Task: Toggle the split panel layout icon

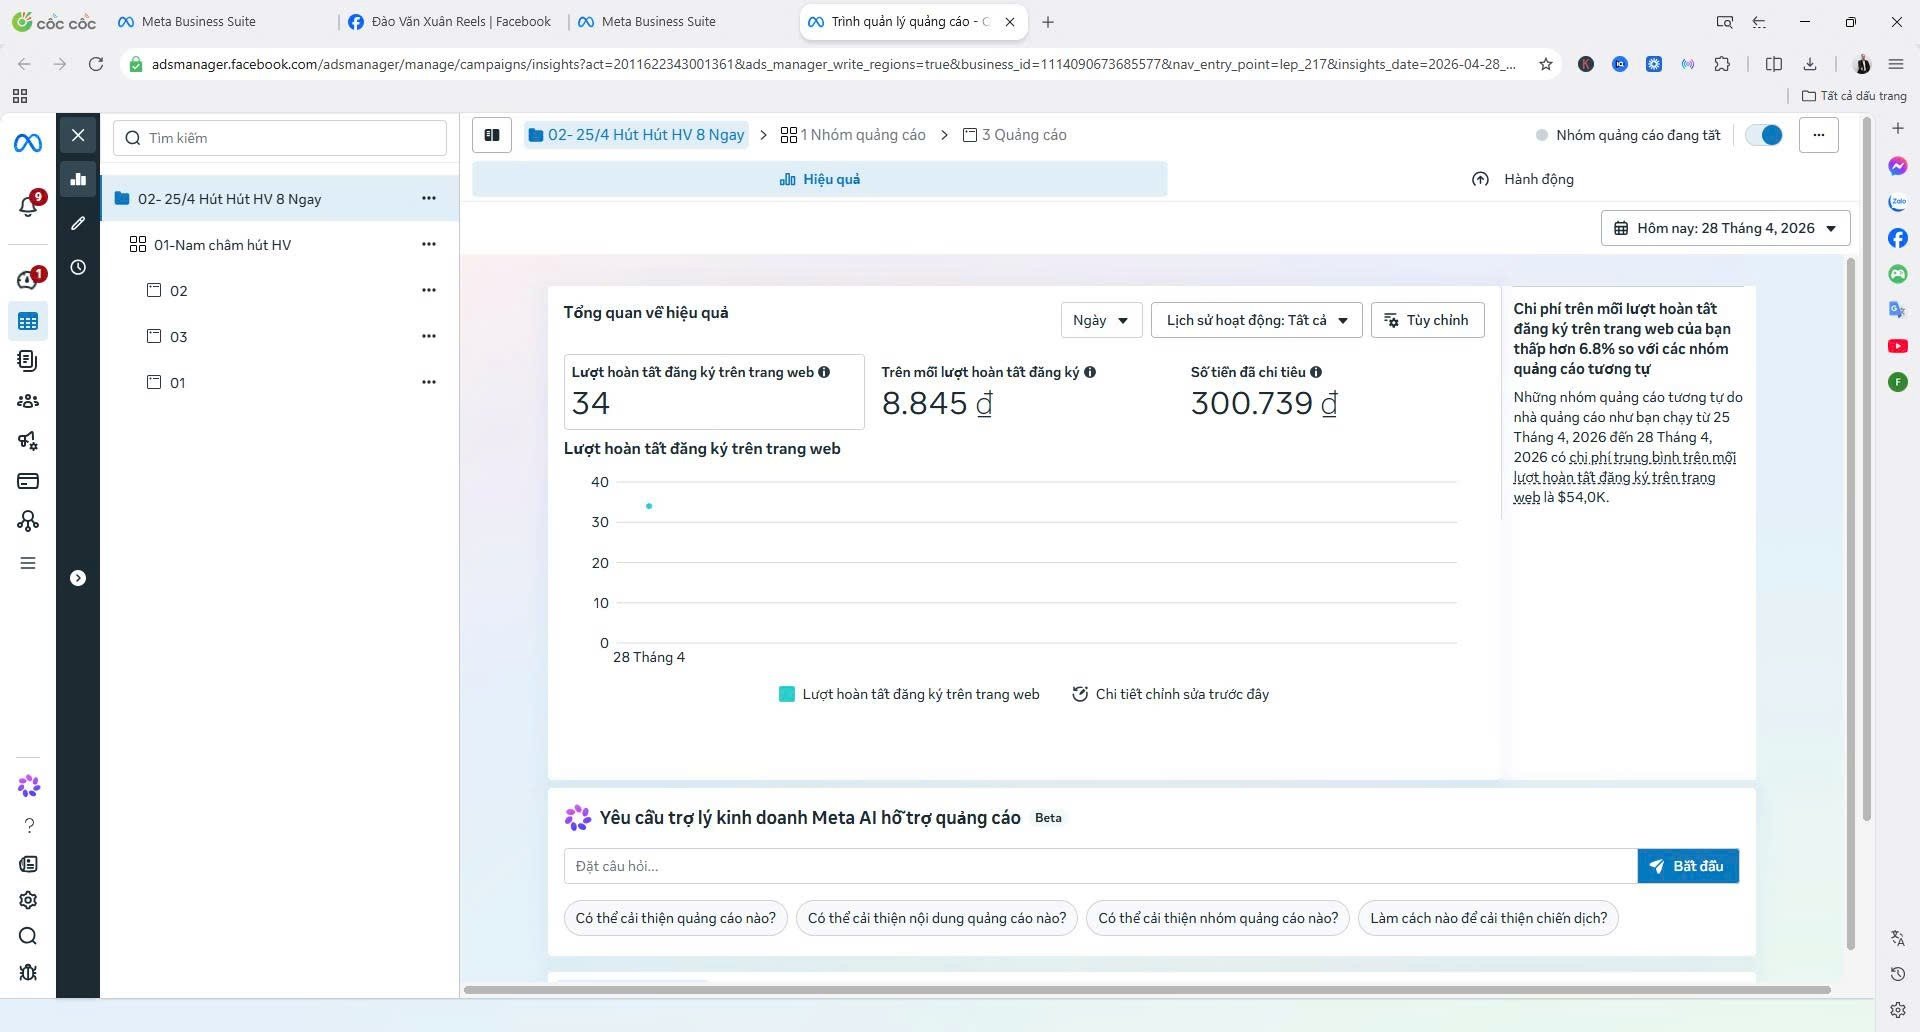Action: (x=492, y=135)
